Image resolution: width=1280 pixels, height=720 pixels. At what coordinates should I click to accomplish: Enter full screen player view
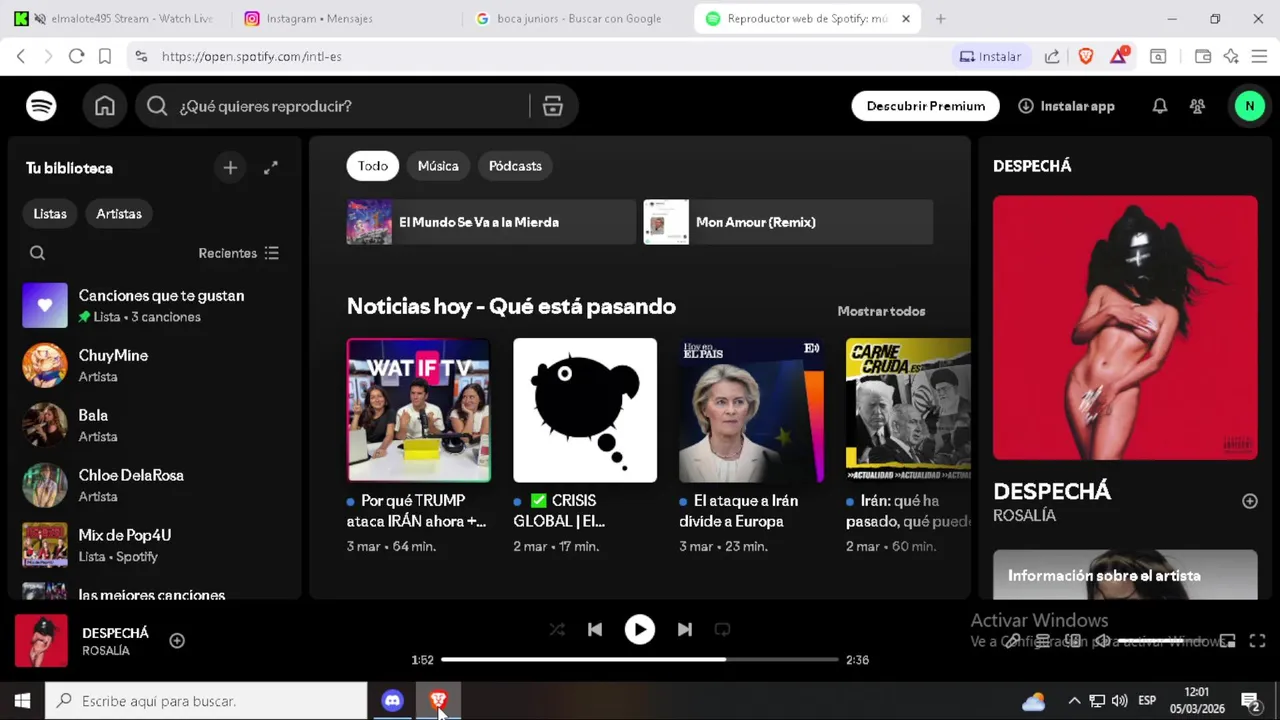[x=1258, y=641]
